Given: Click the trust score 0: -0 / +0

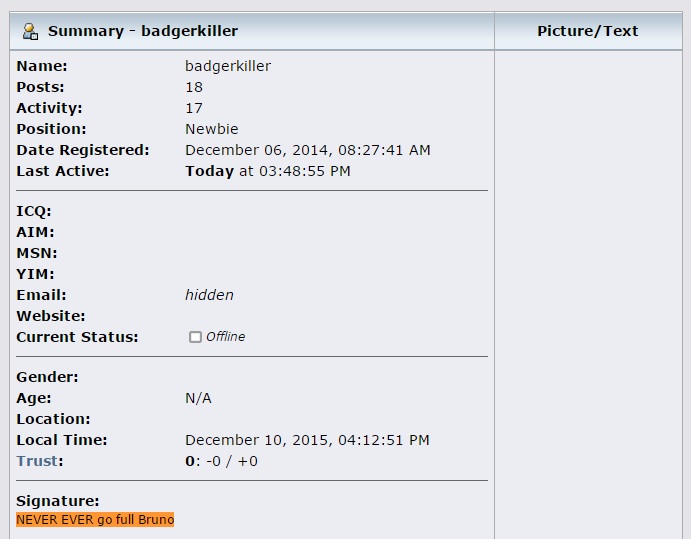Looking at the screenshot, I should [x=221, y=461].
